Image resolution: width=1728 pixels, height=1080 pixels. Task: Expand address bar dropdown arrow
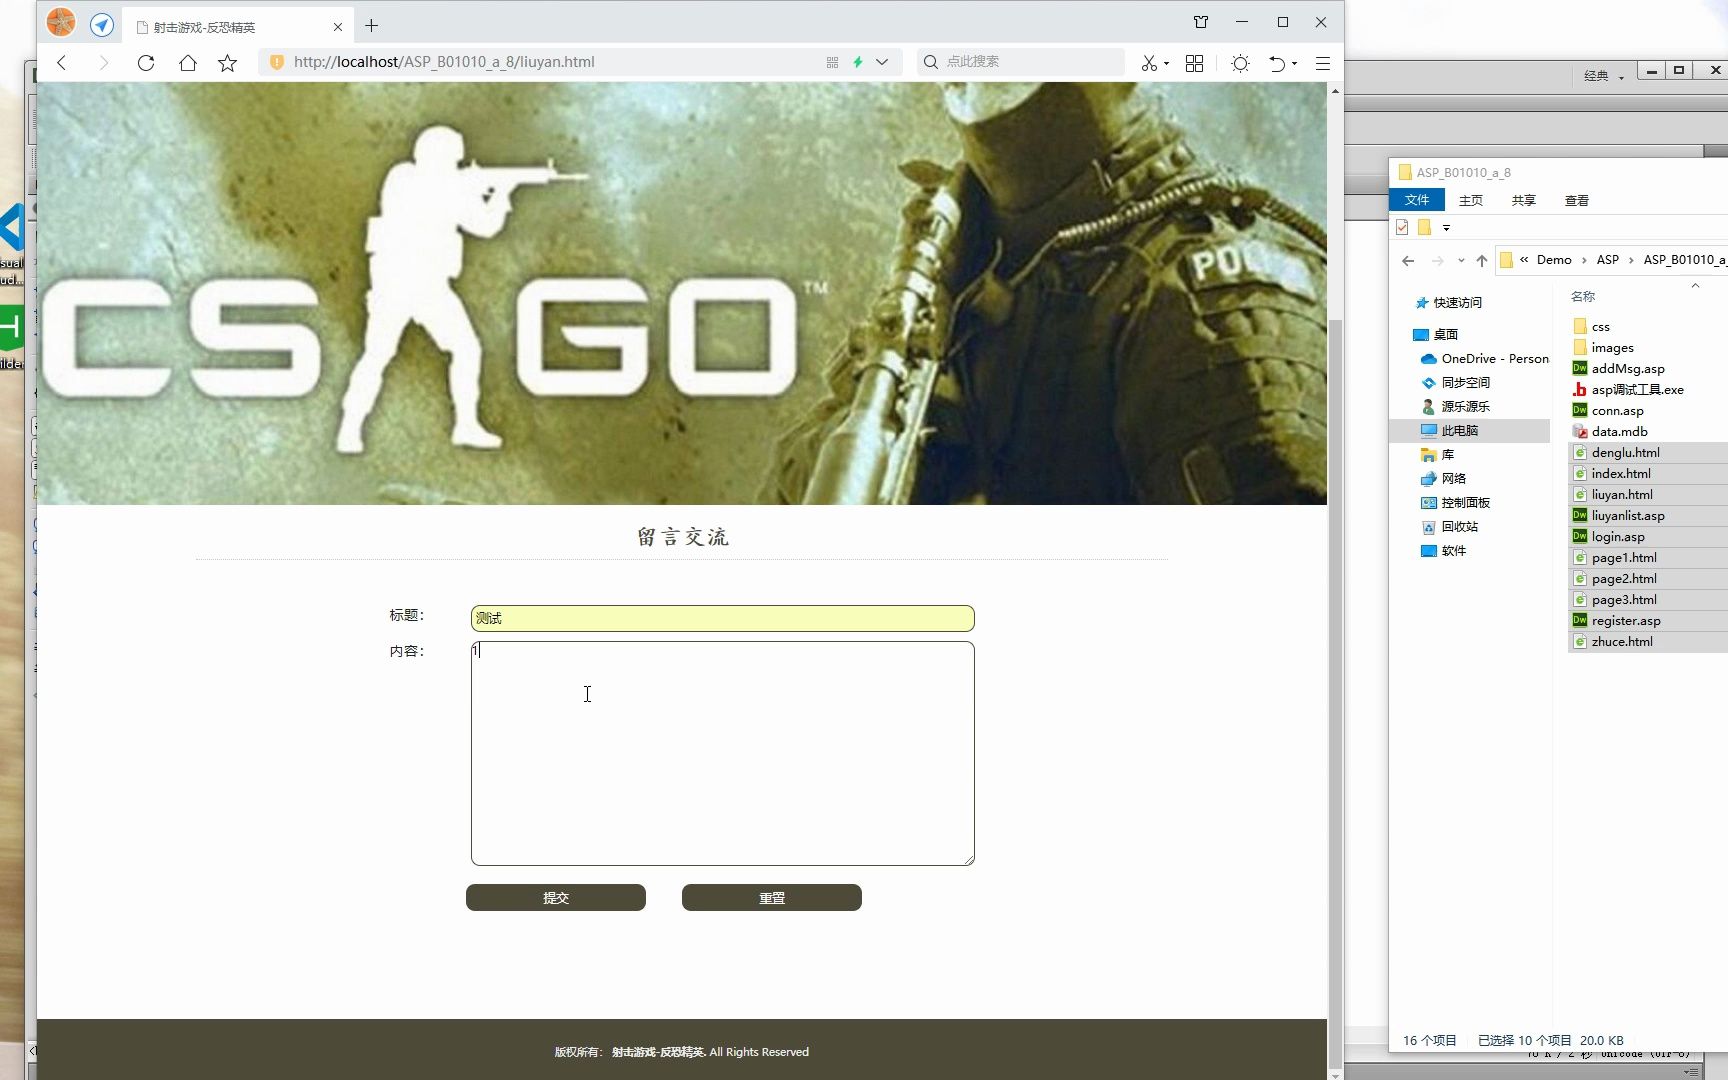click(882, 62)
